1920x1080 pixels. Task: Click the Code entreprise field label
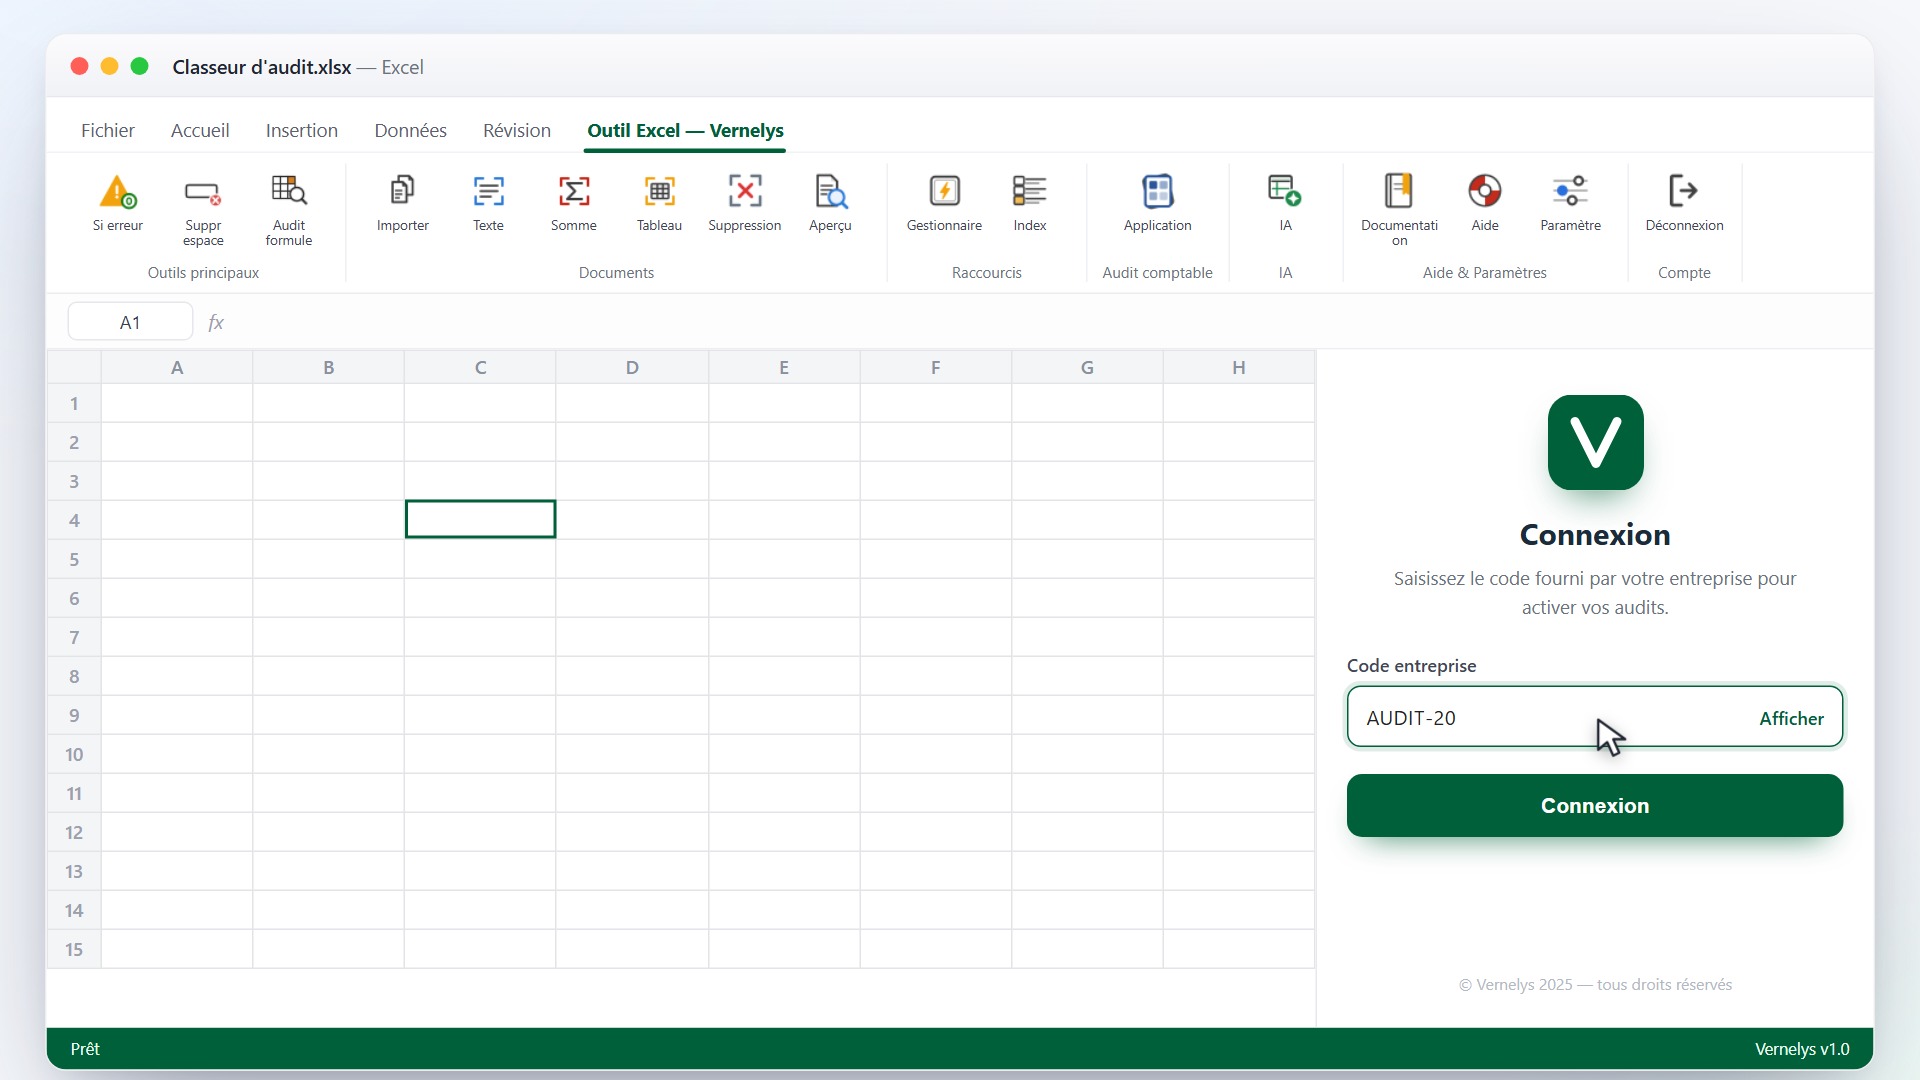[x=1411, y=665]
